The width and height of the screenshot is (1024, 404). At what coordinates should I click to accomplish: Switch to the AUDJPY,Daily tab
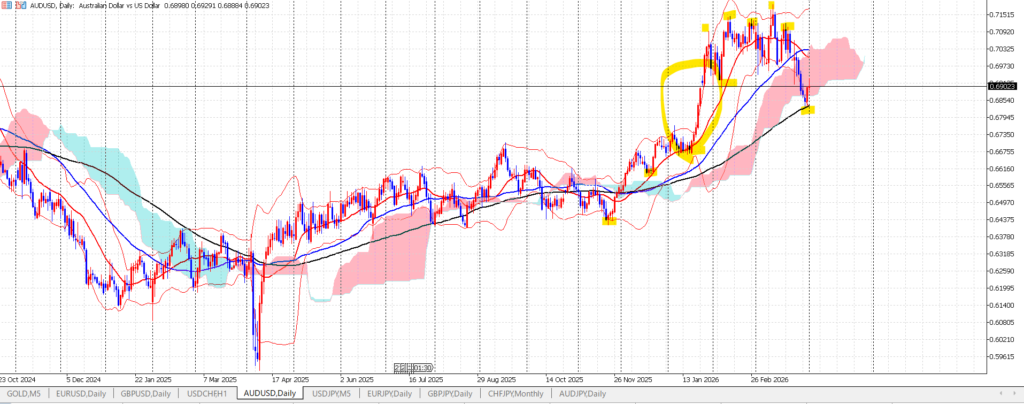[583, 394]
